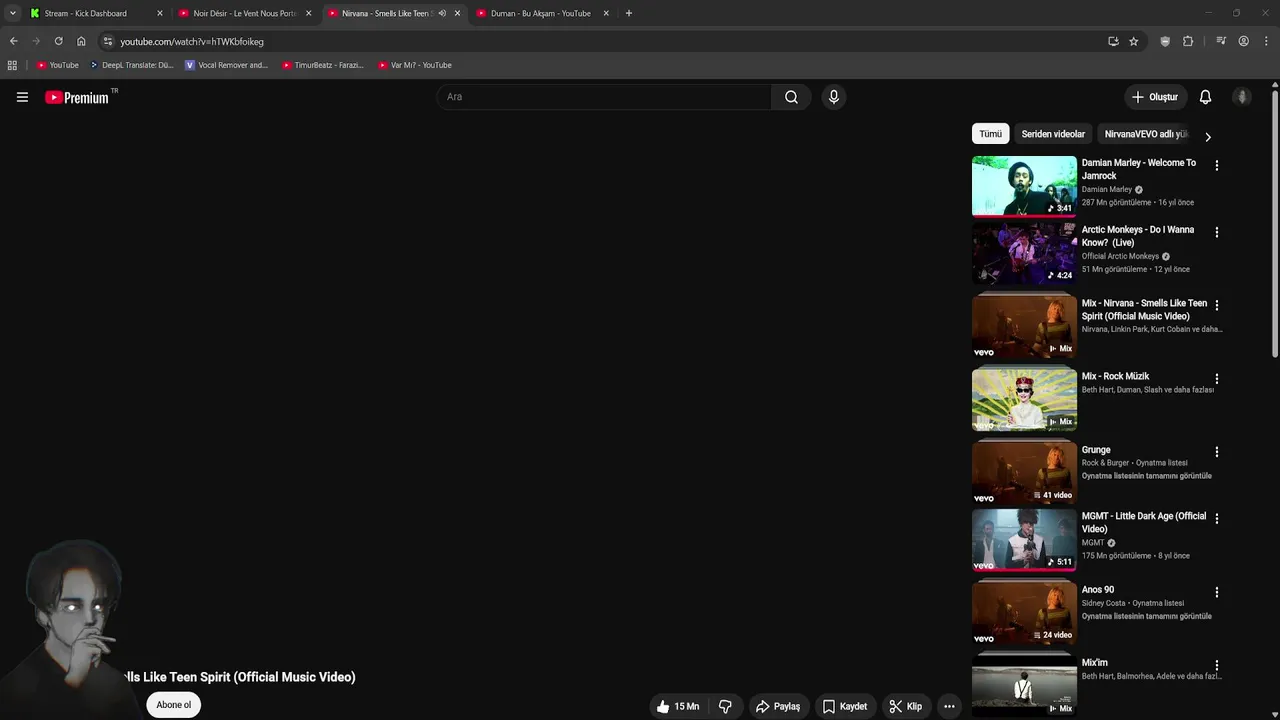This screenshot has width=1280, height=720.
Task: Open browser media controls icon
Action: [1221, 41]
